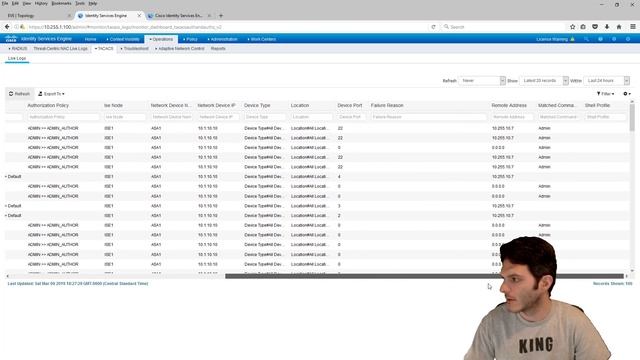This screenshot has width=640, height=360.
Task: Open the RADIUS submenu
Action: pyautogui.click(x=18, y=49)
